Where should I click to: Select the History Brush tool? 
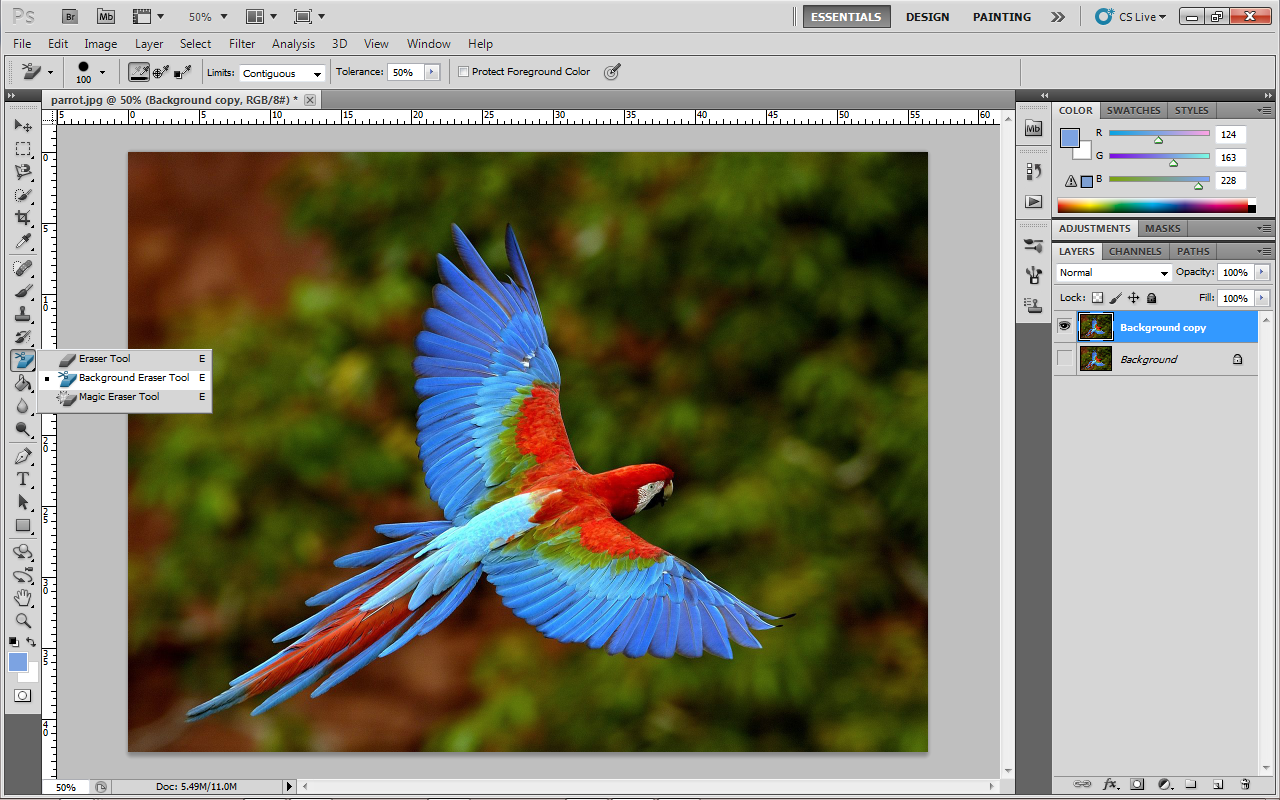point(23,337)
